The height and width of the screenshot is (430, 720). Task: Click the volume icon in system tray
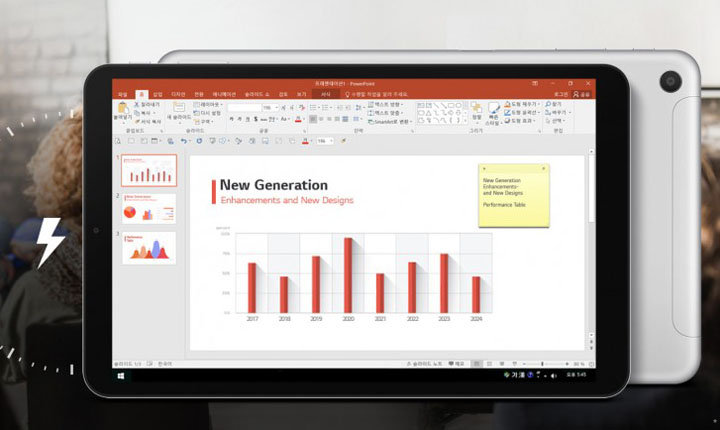[x=553, y=375]
